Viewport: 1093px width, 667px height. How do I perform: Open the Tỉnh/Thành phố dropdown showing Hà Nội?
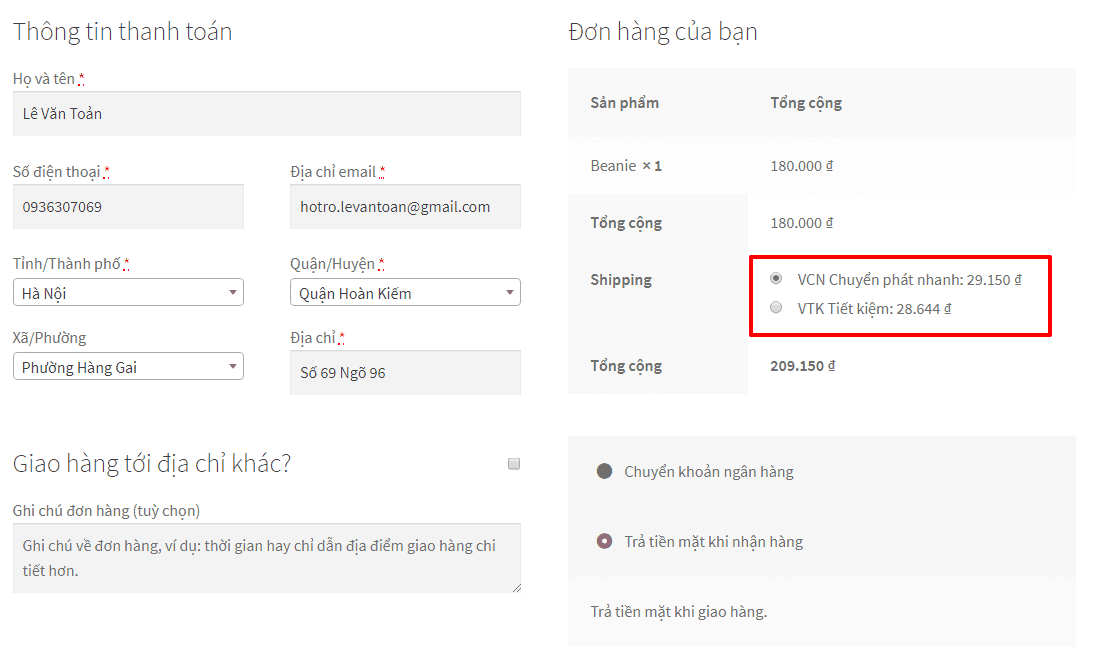[x=128, y=293]
